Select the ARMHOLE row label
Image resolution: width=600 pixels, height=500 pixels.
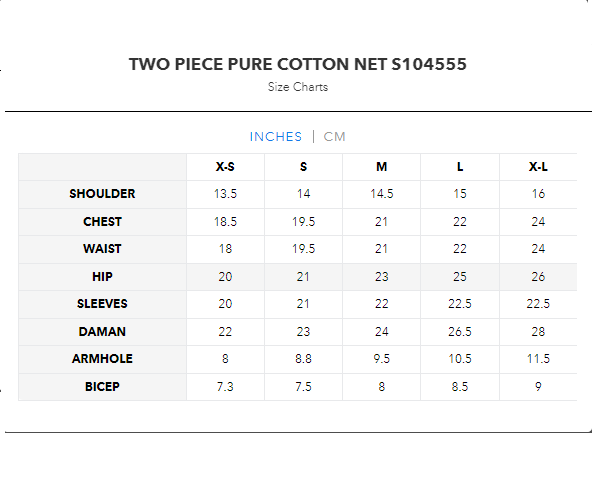102,359
